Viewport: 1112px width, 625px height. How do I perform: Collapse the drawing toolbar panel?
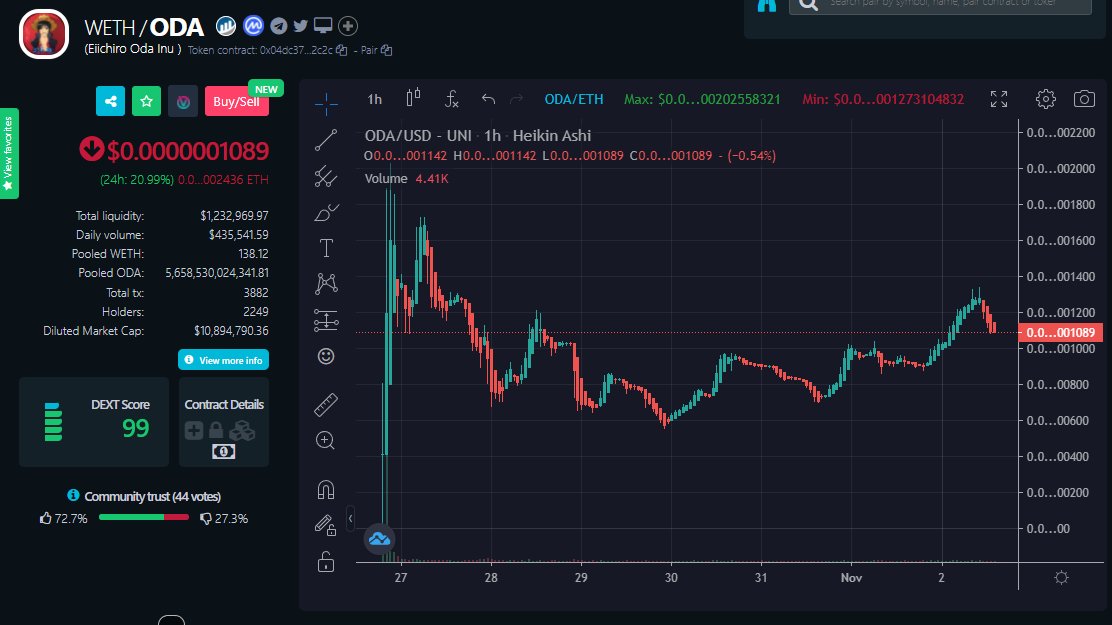(350, 519)
